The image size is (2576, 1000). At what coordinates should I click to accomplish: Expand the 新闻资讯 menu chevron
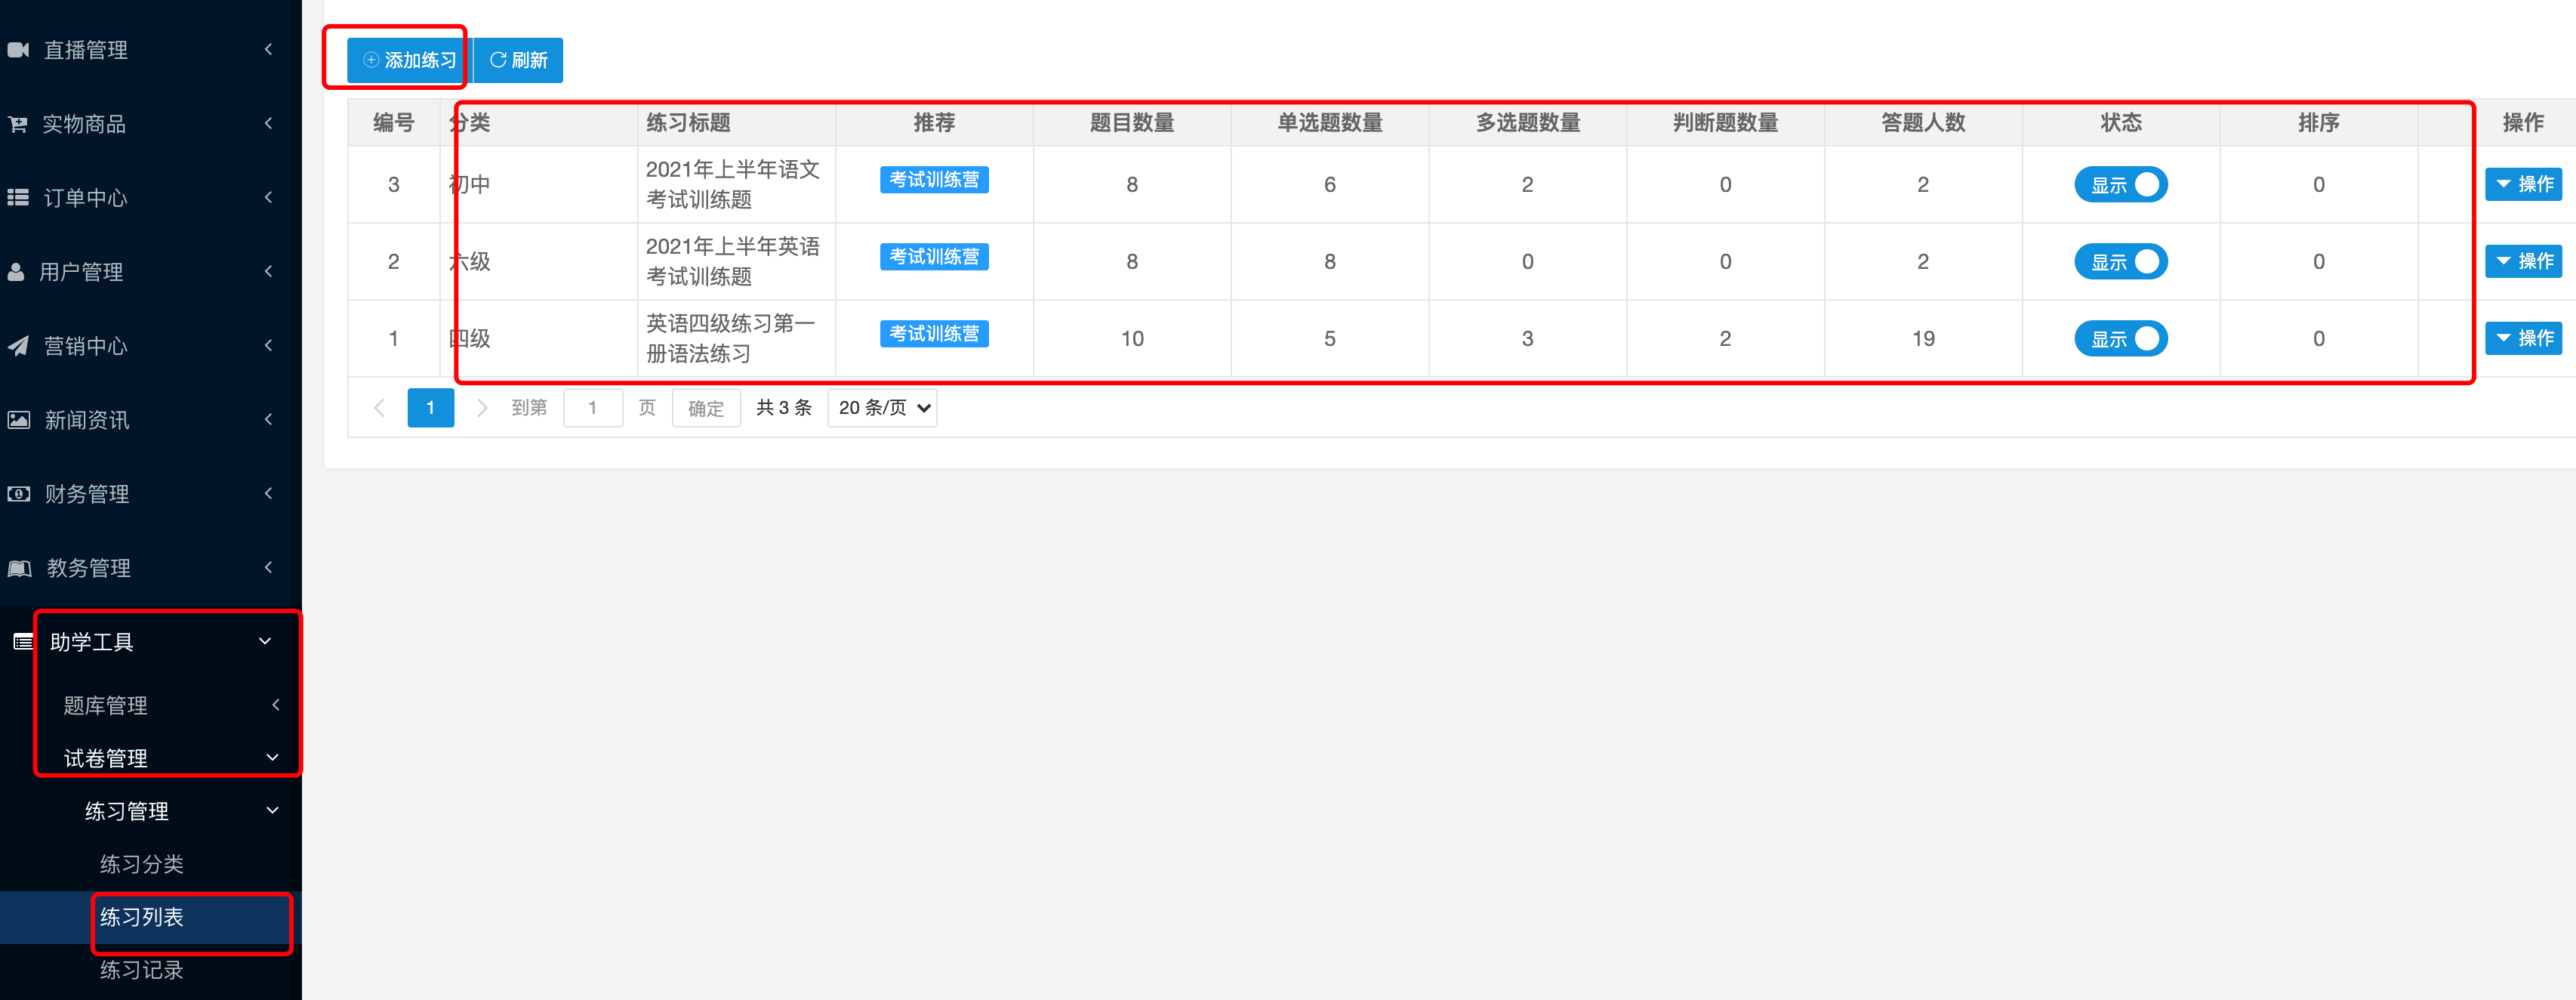pos(268,419)
